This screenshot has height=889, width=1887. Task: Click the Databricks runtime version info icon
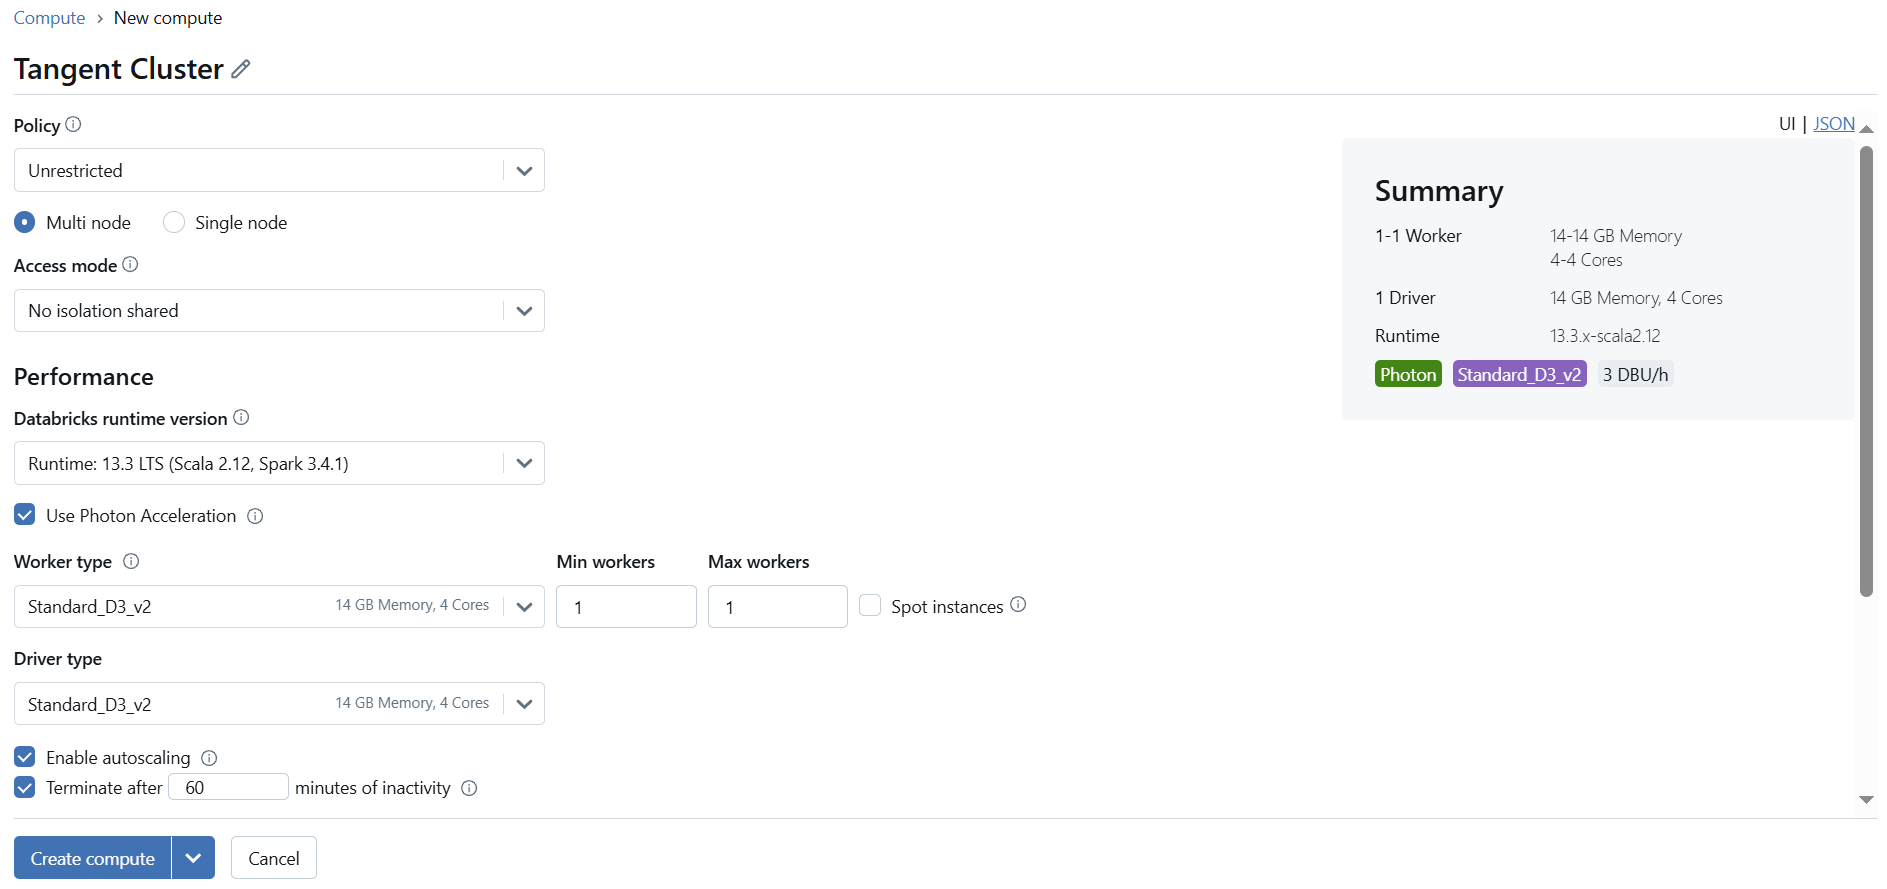(x=241, y=418)
